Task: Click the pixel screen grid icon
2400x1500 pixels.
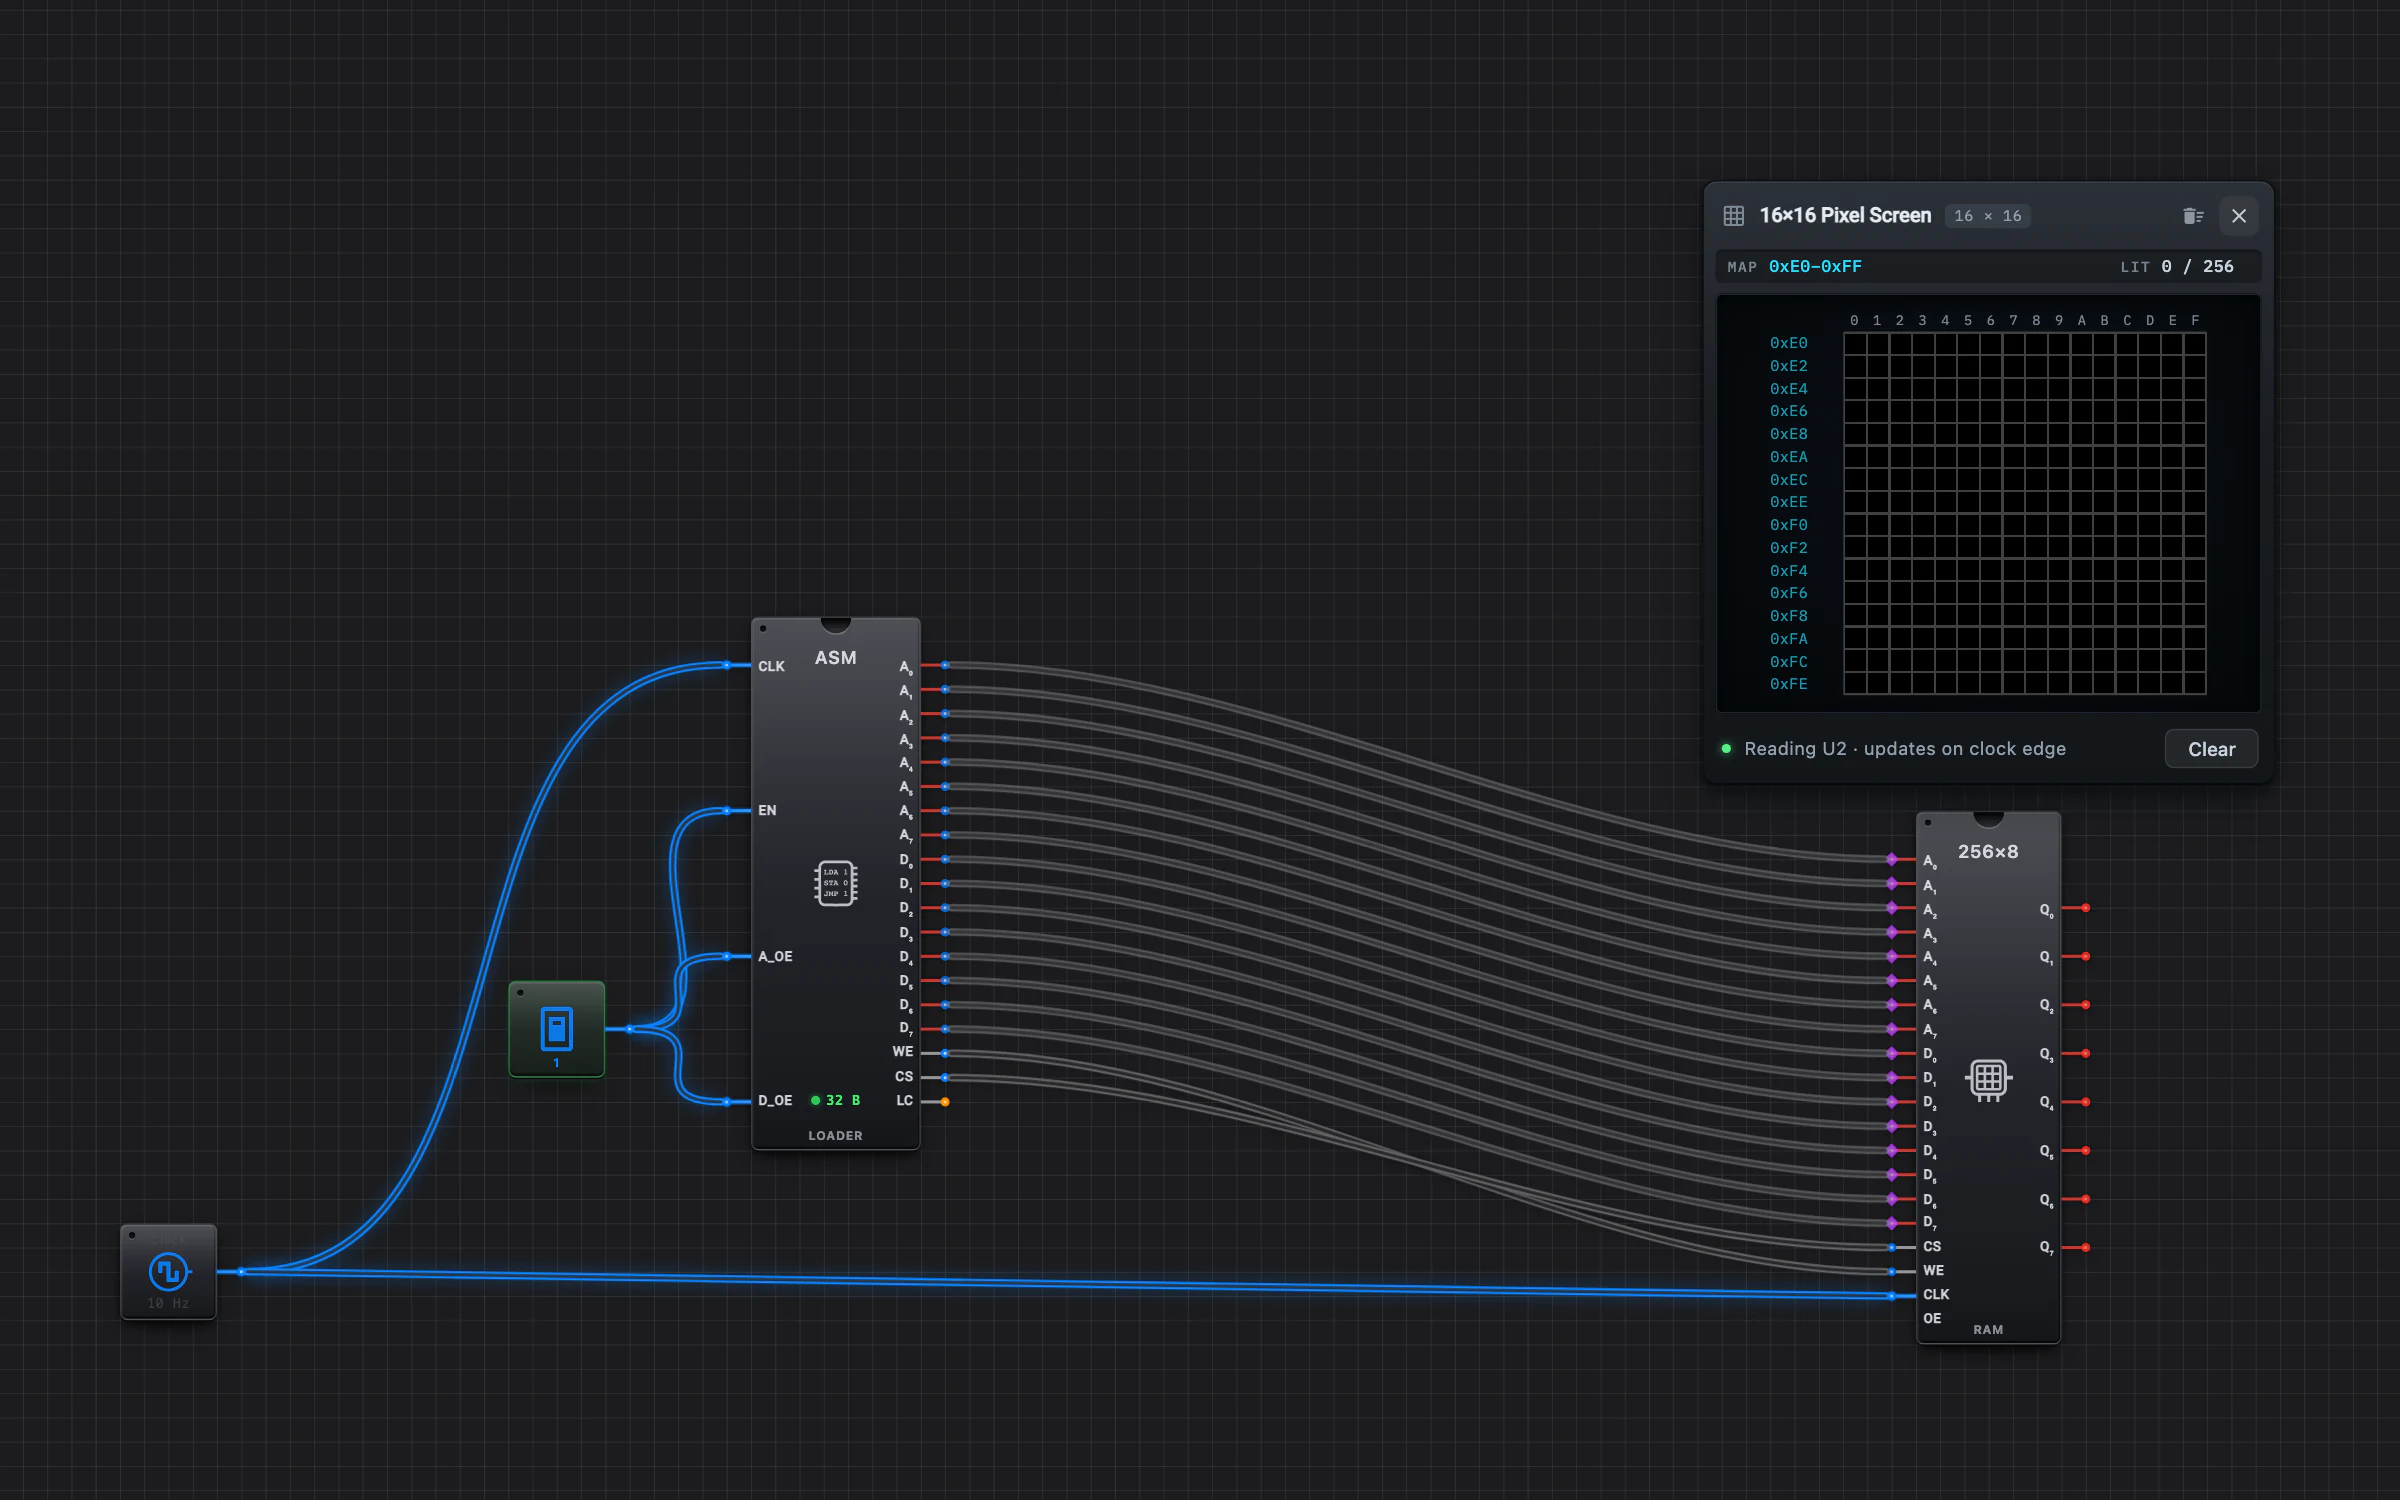Action: click(x=1734, y=216)
